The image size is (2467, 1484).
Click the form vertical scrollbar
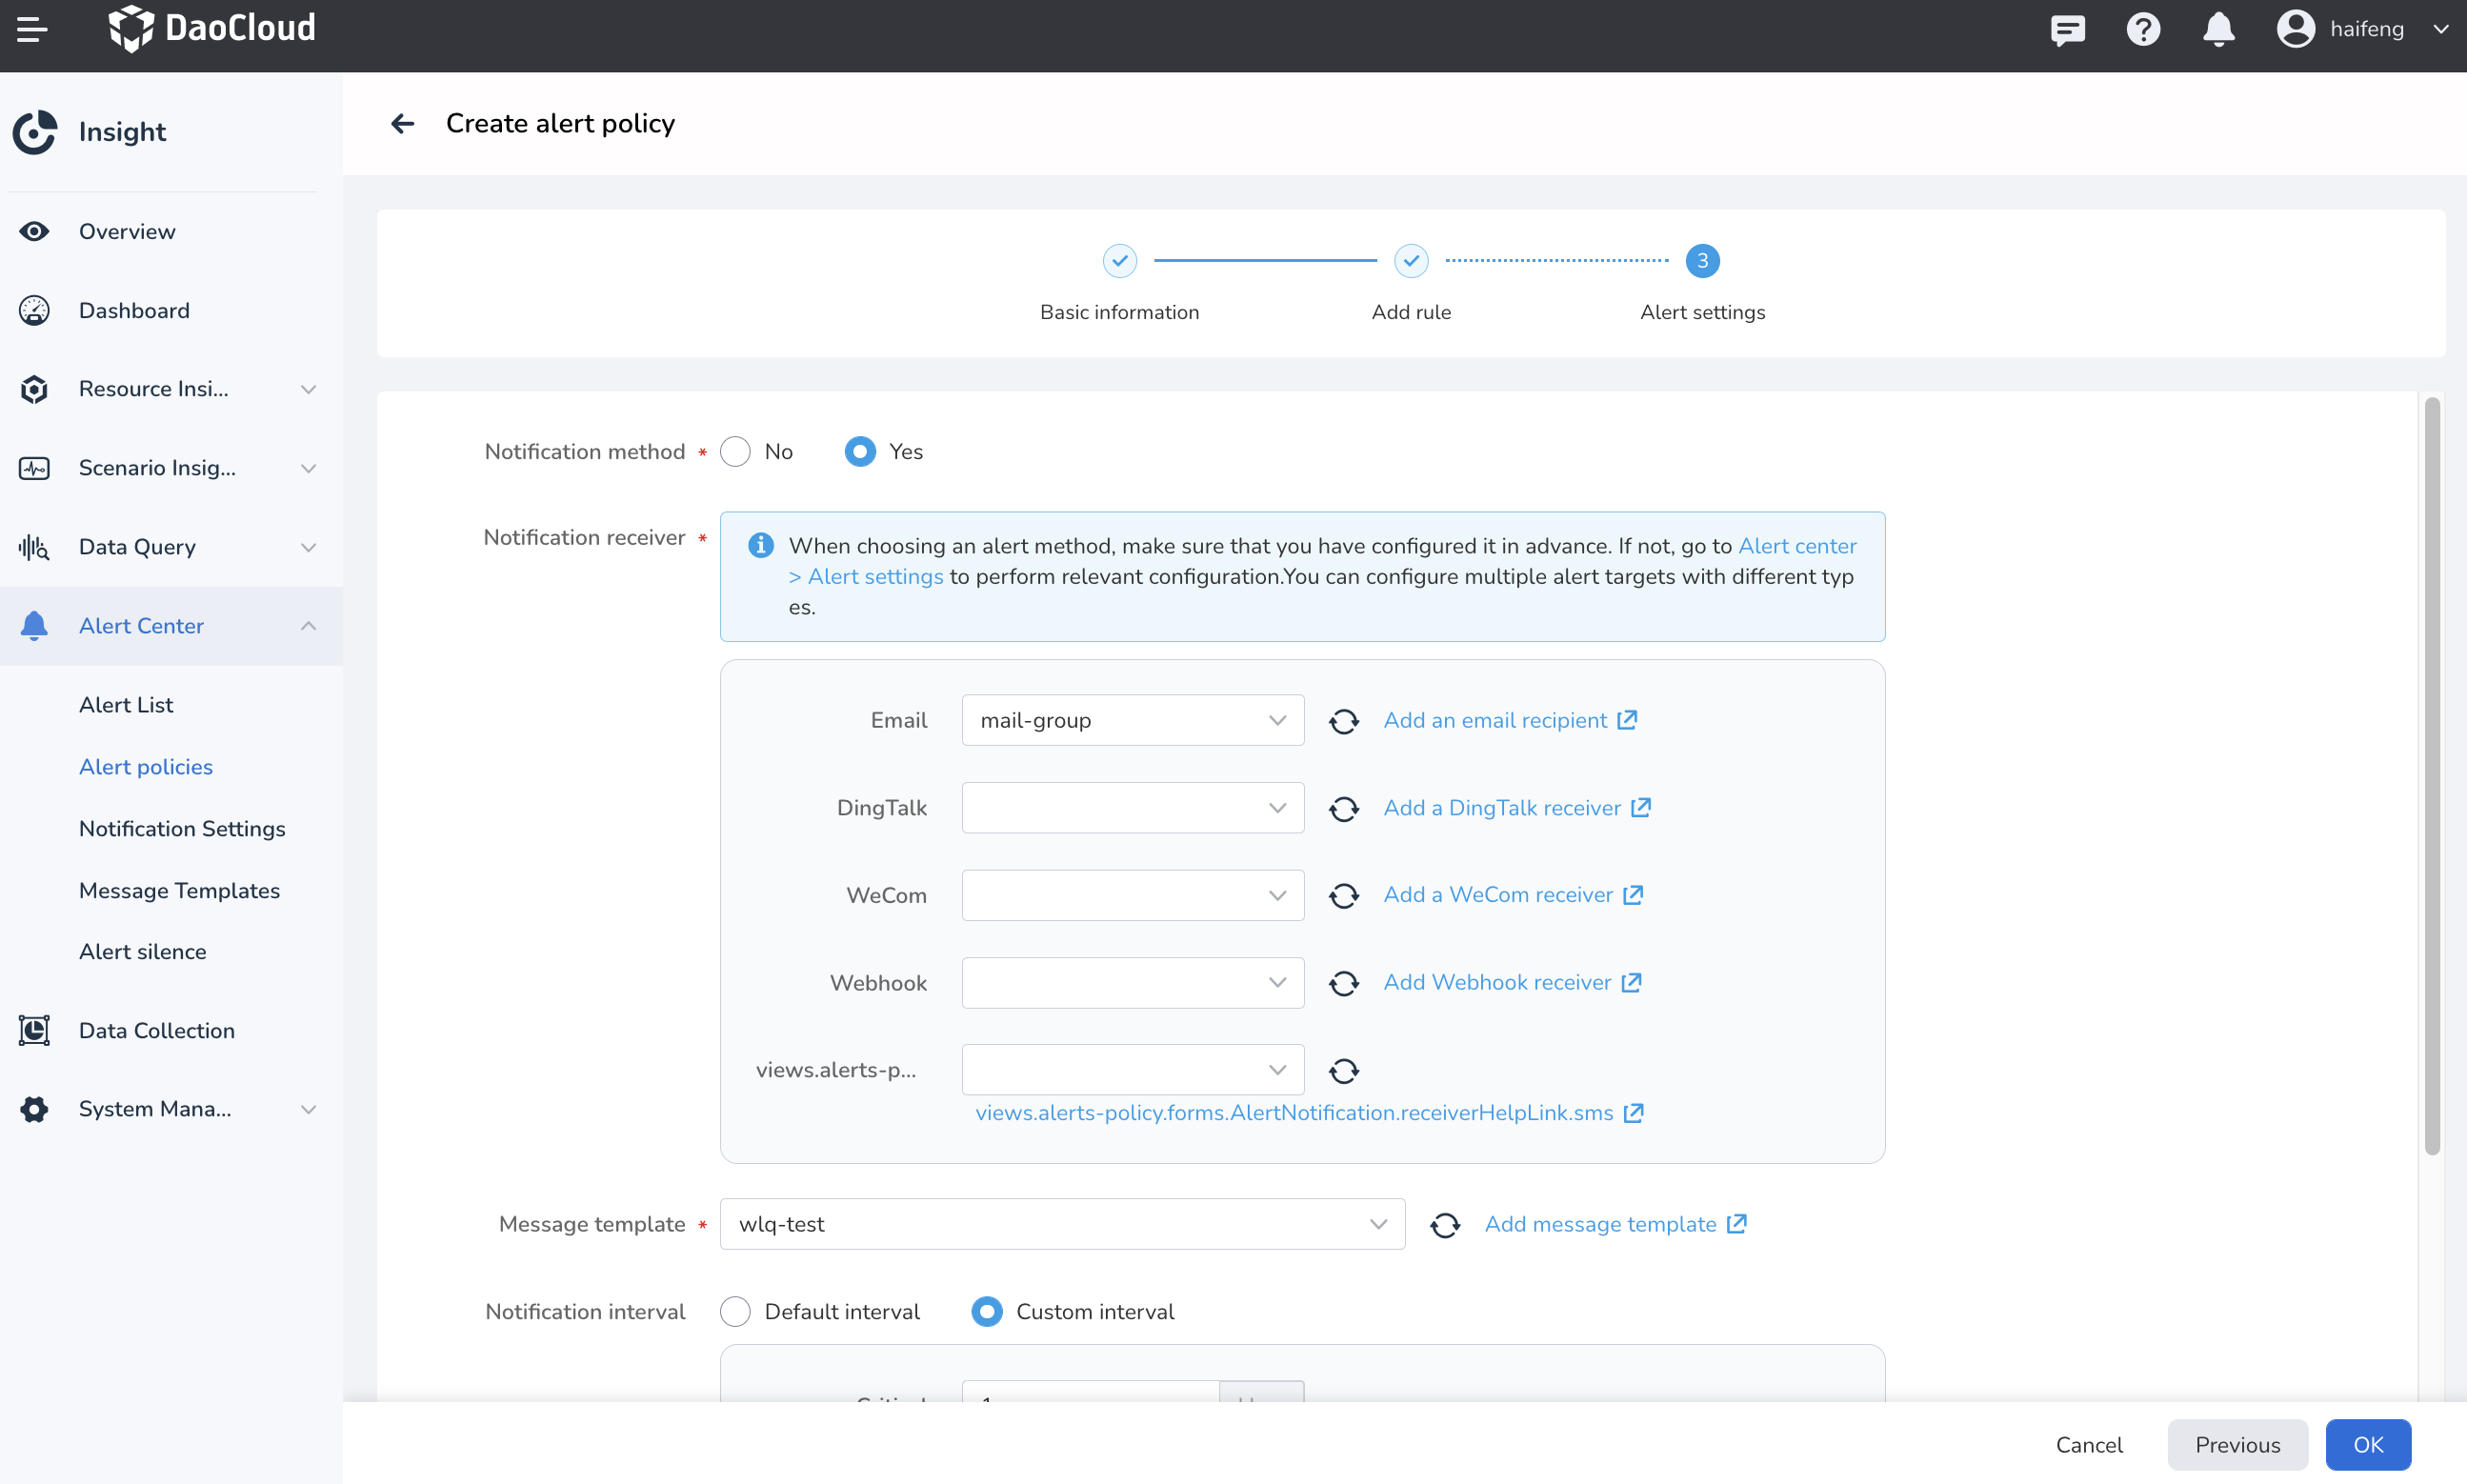click(2431, 776)
